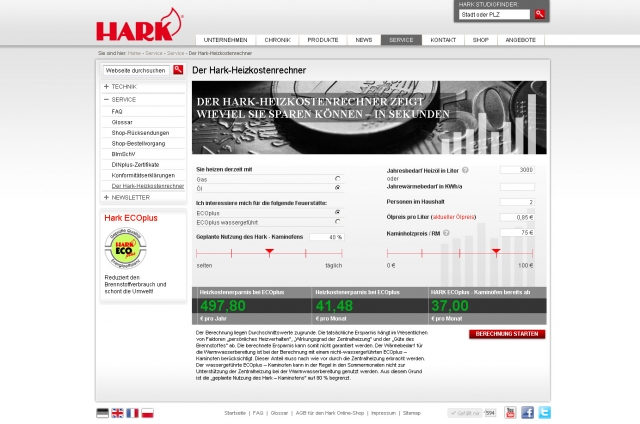640x424 pixels.
Task: Click the Hark flame logo
Action: (140, 25)
